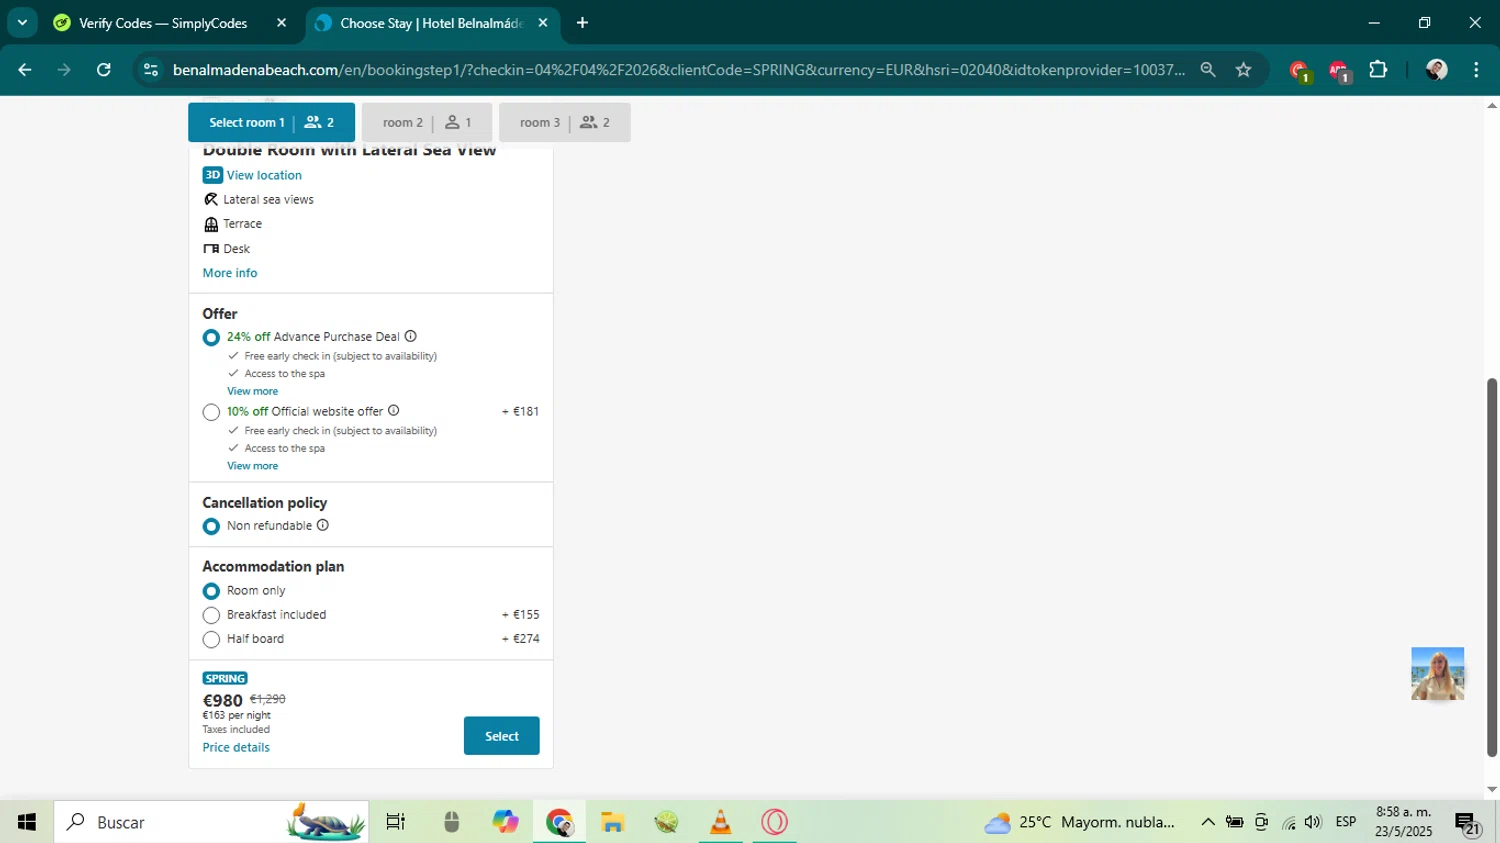
Task: Click the Advance Purchase Deal info icon
Action: click(411, 337)
